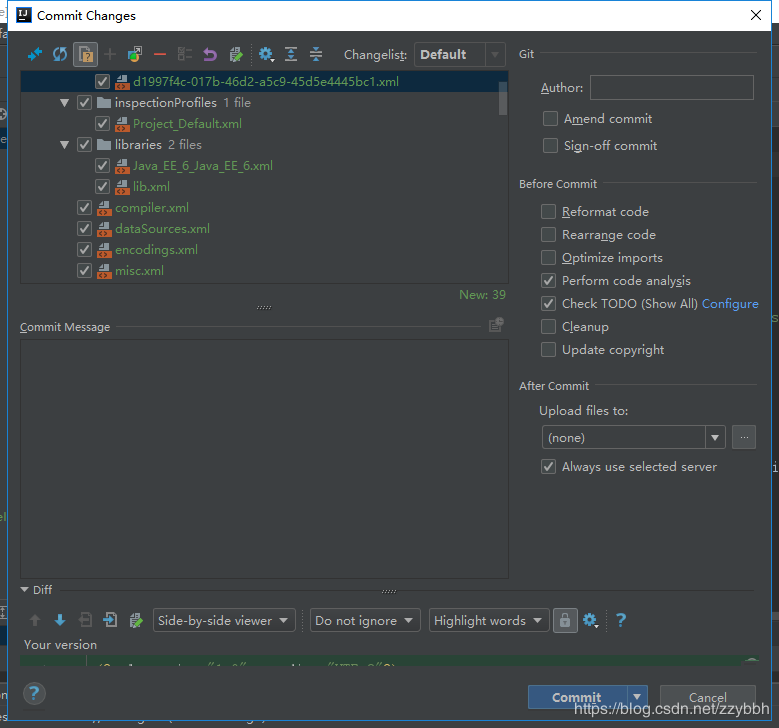Refresh the changes list

(60, 54)
